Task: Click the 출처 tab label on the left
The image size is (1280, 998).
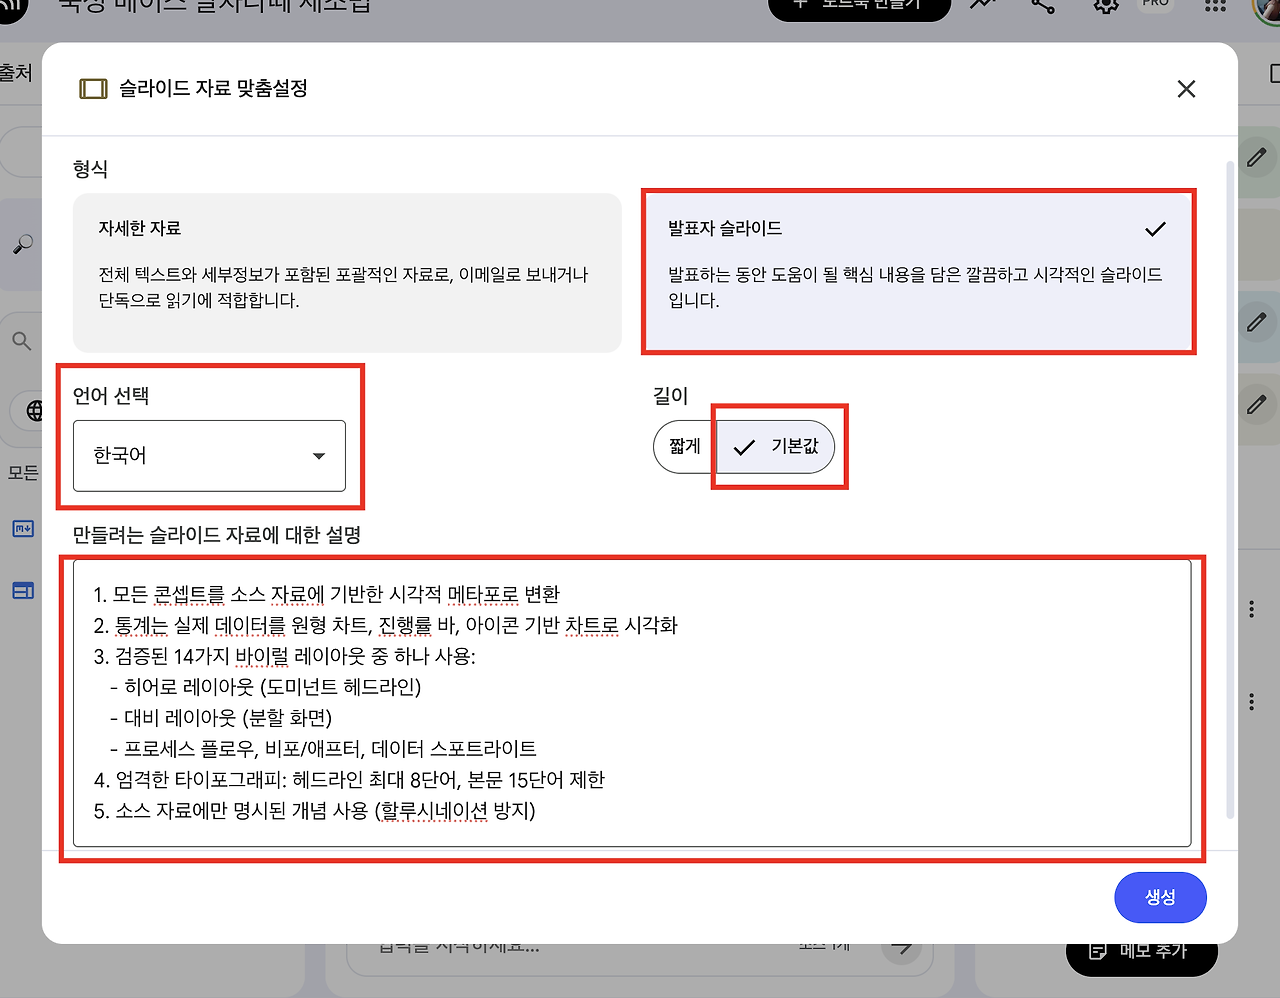Action: (17, 72)
